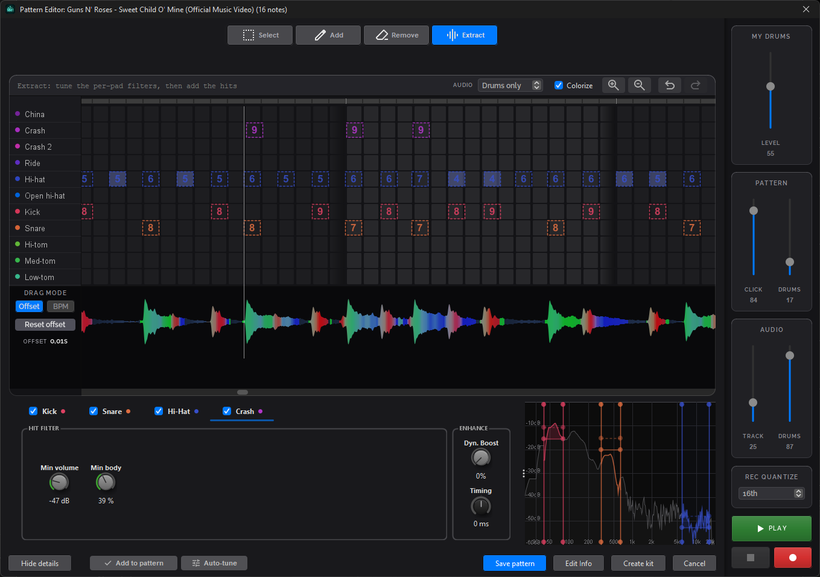The image size is (820, 577).
Task: Start playback with the PLAY button
Action: tap(771, 528)
